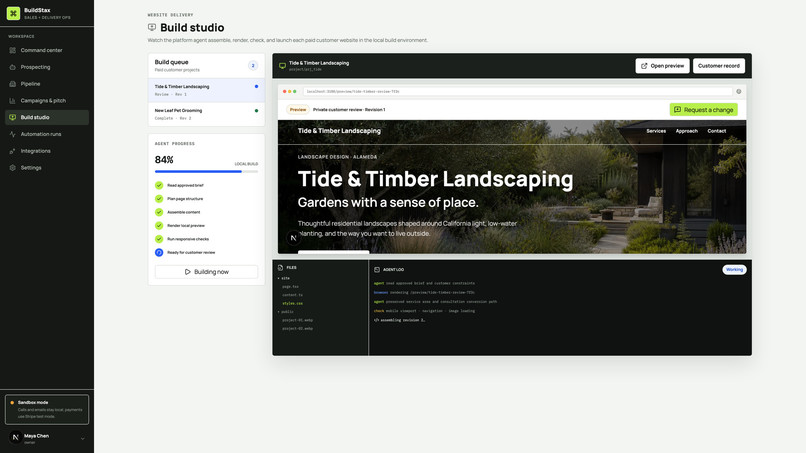Open styles.css in the Files tree

click(292, 303)
